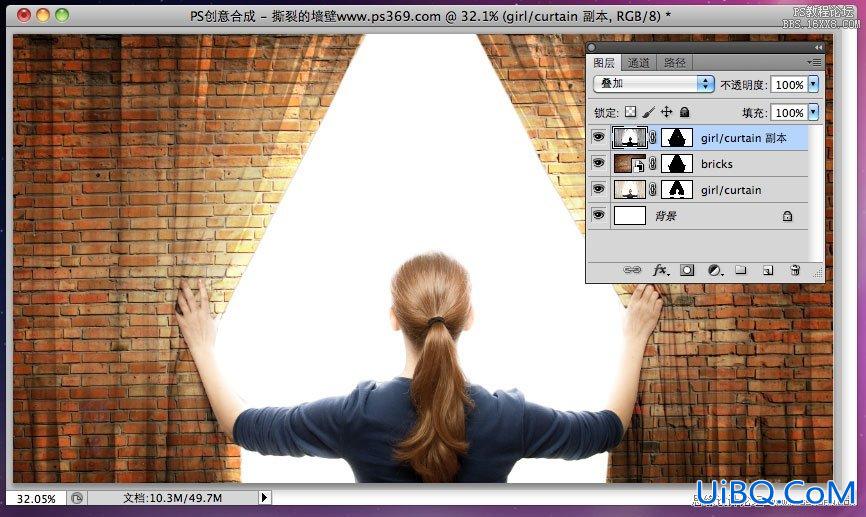The width and height of the screenshot is (866, 517).
Task: Click the 不透明度 100% input field
Action: [x=789, y=85]
